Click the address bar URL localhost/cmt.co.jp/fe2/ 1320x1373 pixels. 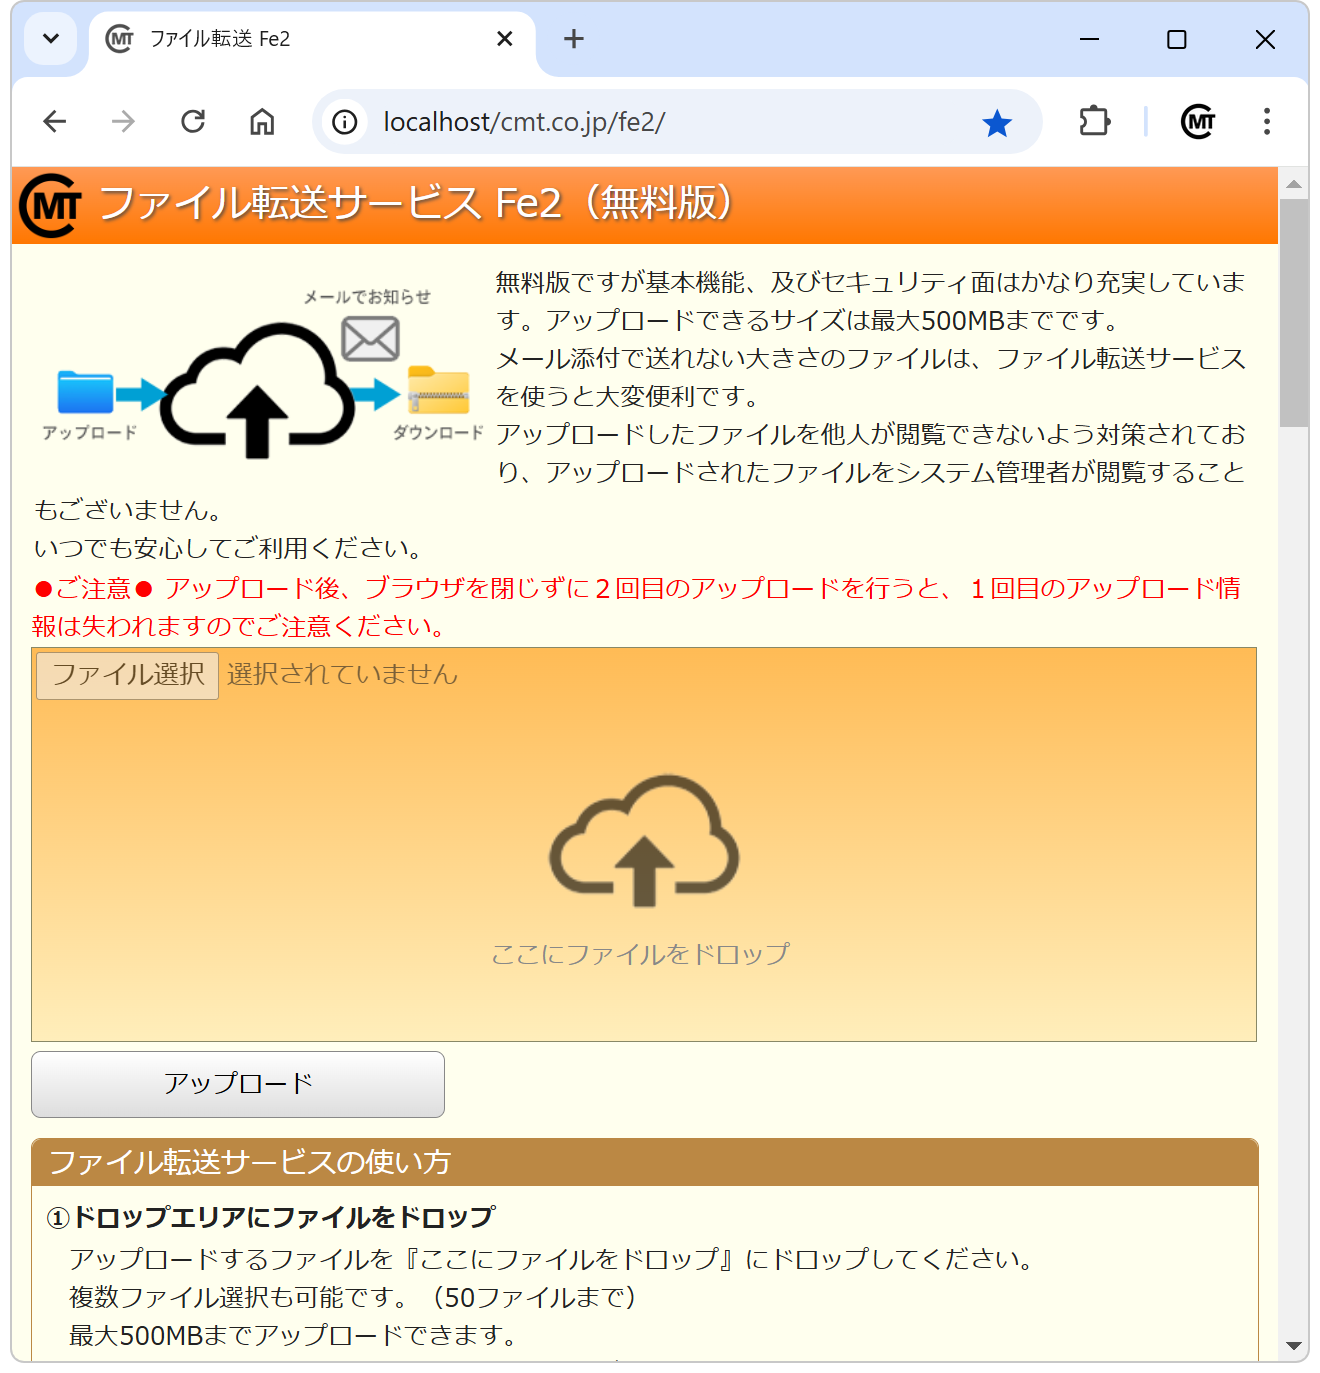coord(524,122)
